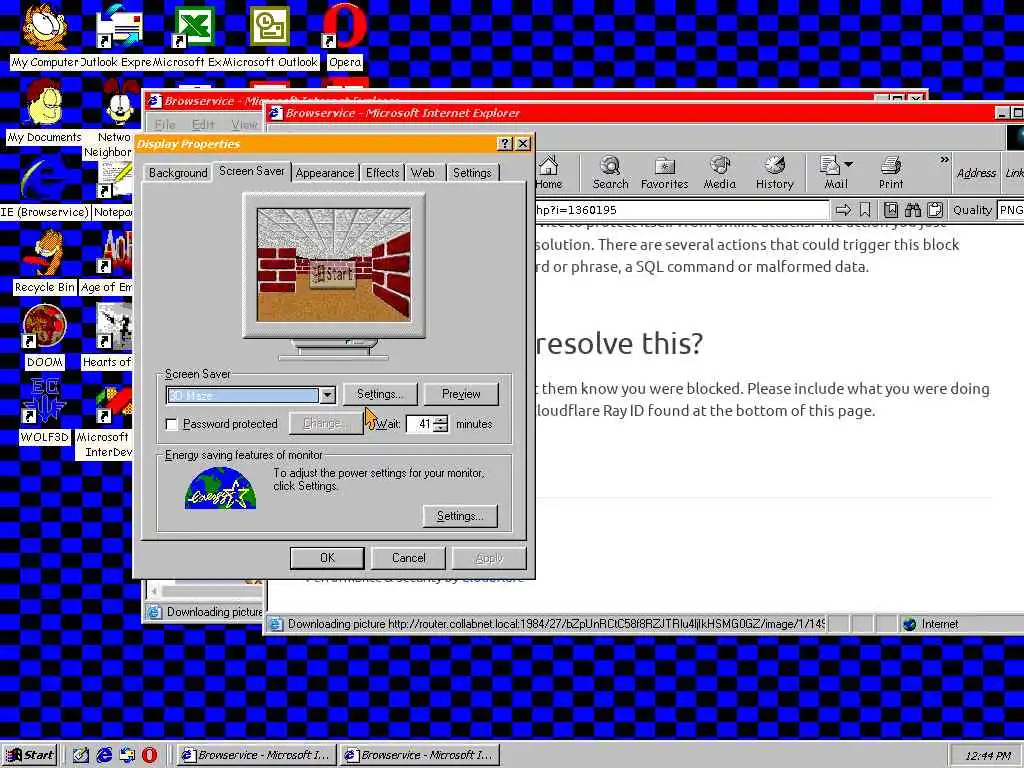Select the Microsoft Outlook desktop icon

tap(270, 36)
